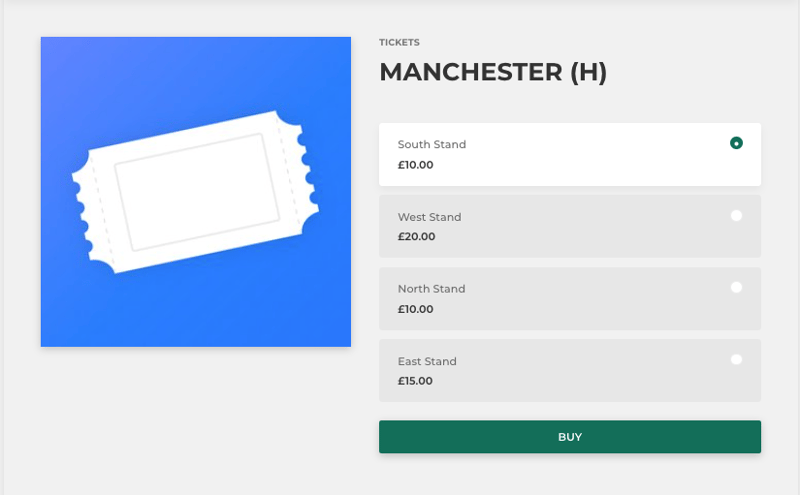The width and height of the screenshot is (800, 495).
Task: Open the blue ticket product image
Action: click(196, 192)
